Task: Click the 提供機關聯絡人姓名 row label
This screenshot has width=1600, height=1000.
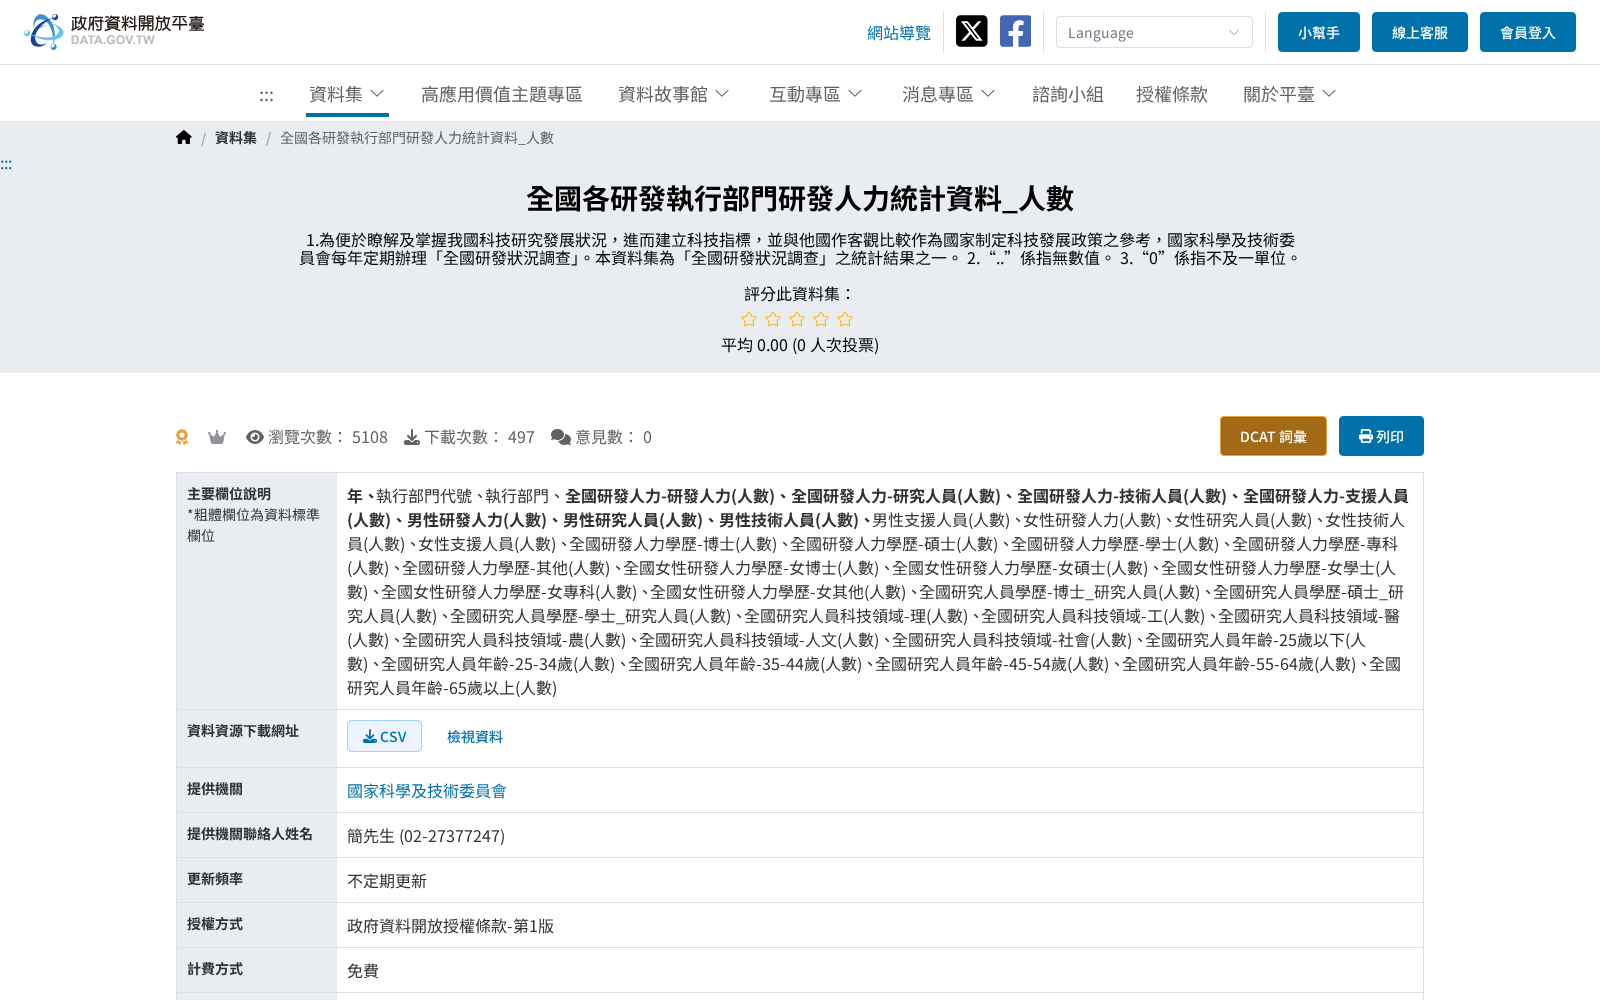Action: (x=250, y=834)
